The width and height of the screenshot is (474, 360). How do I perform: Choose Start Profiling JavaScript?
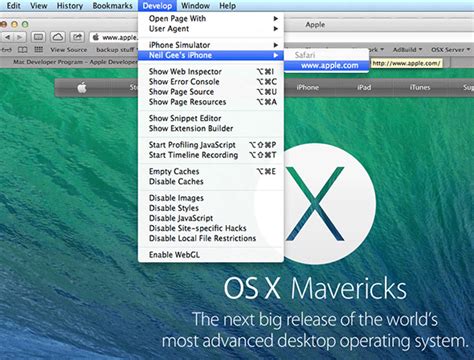pyautogui.click(x=211, y=145)
